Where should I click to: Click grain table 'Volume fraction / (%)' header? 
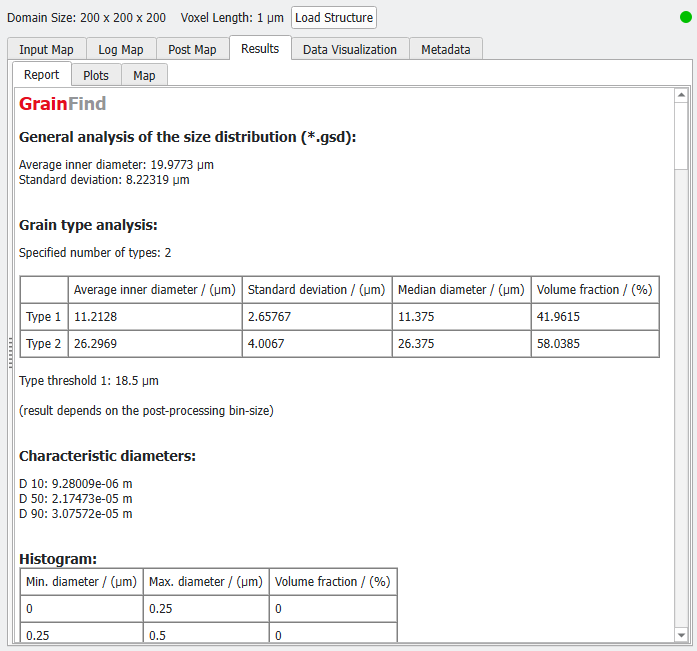point(594,290)
